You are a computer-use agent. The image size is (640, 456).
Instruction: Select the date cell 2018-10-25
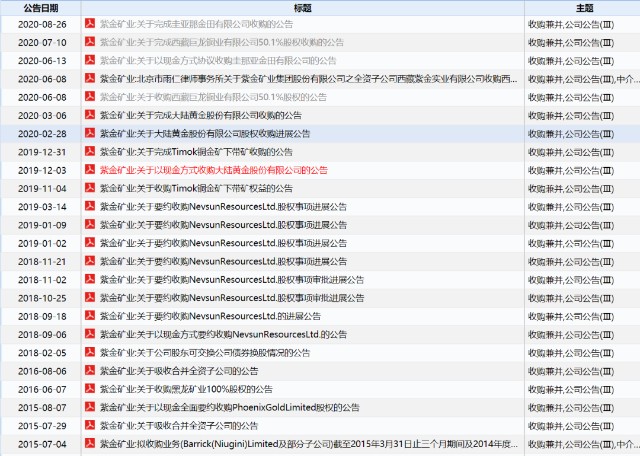click(x=42, y=298)
